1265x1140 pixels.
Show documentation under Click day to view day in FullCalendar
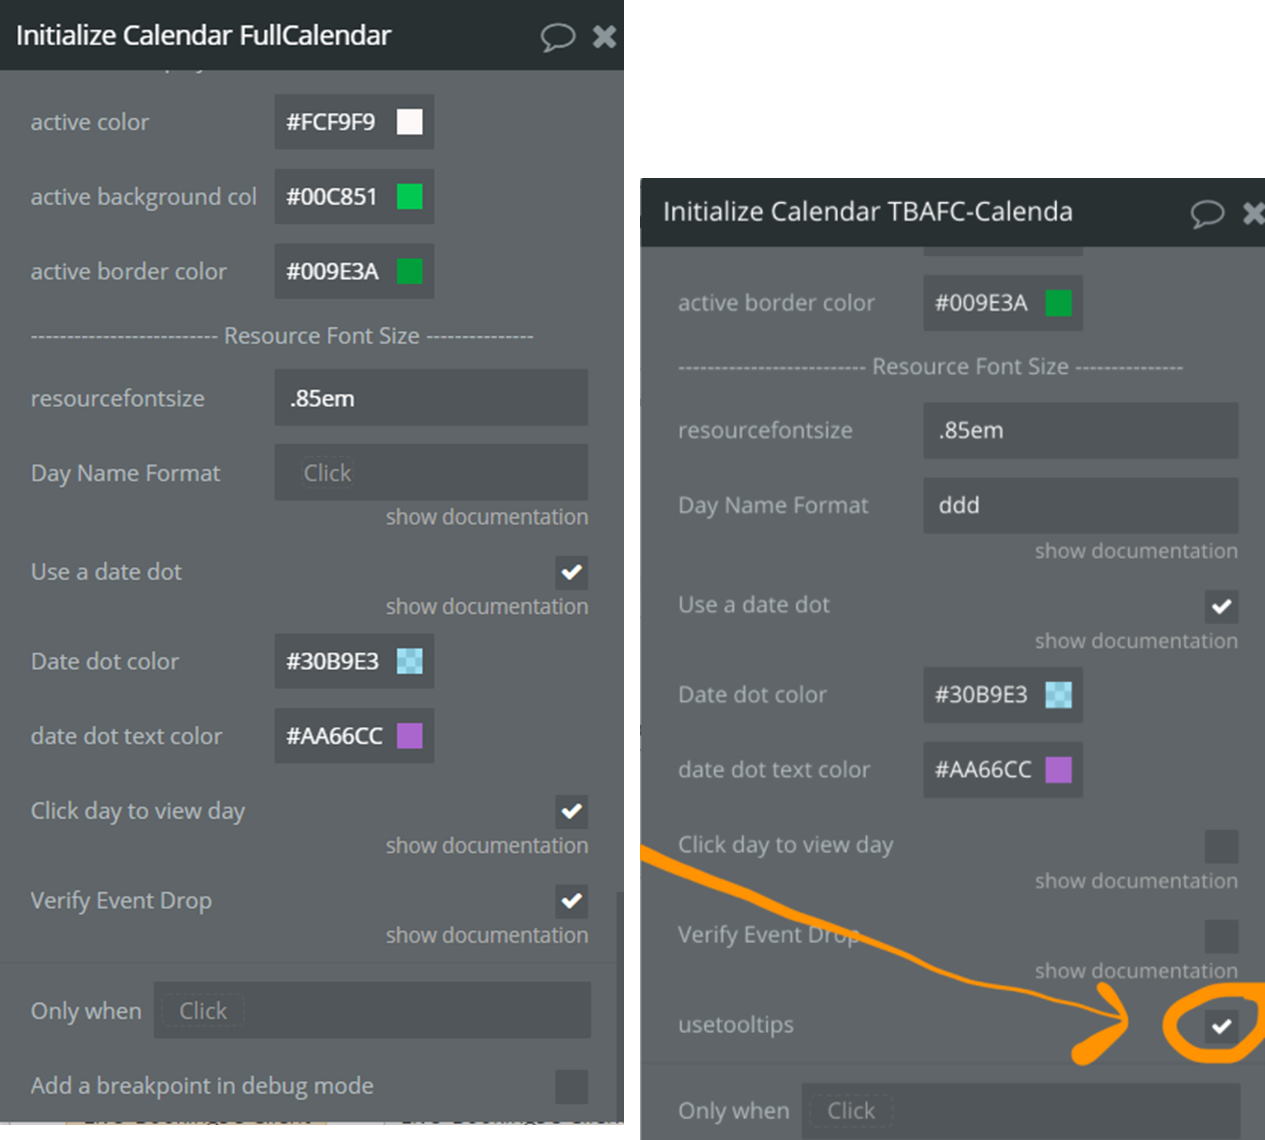(487, 846)
